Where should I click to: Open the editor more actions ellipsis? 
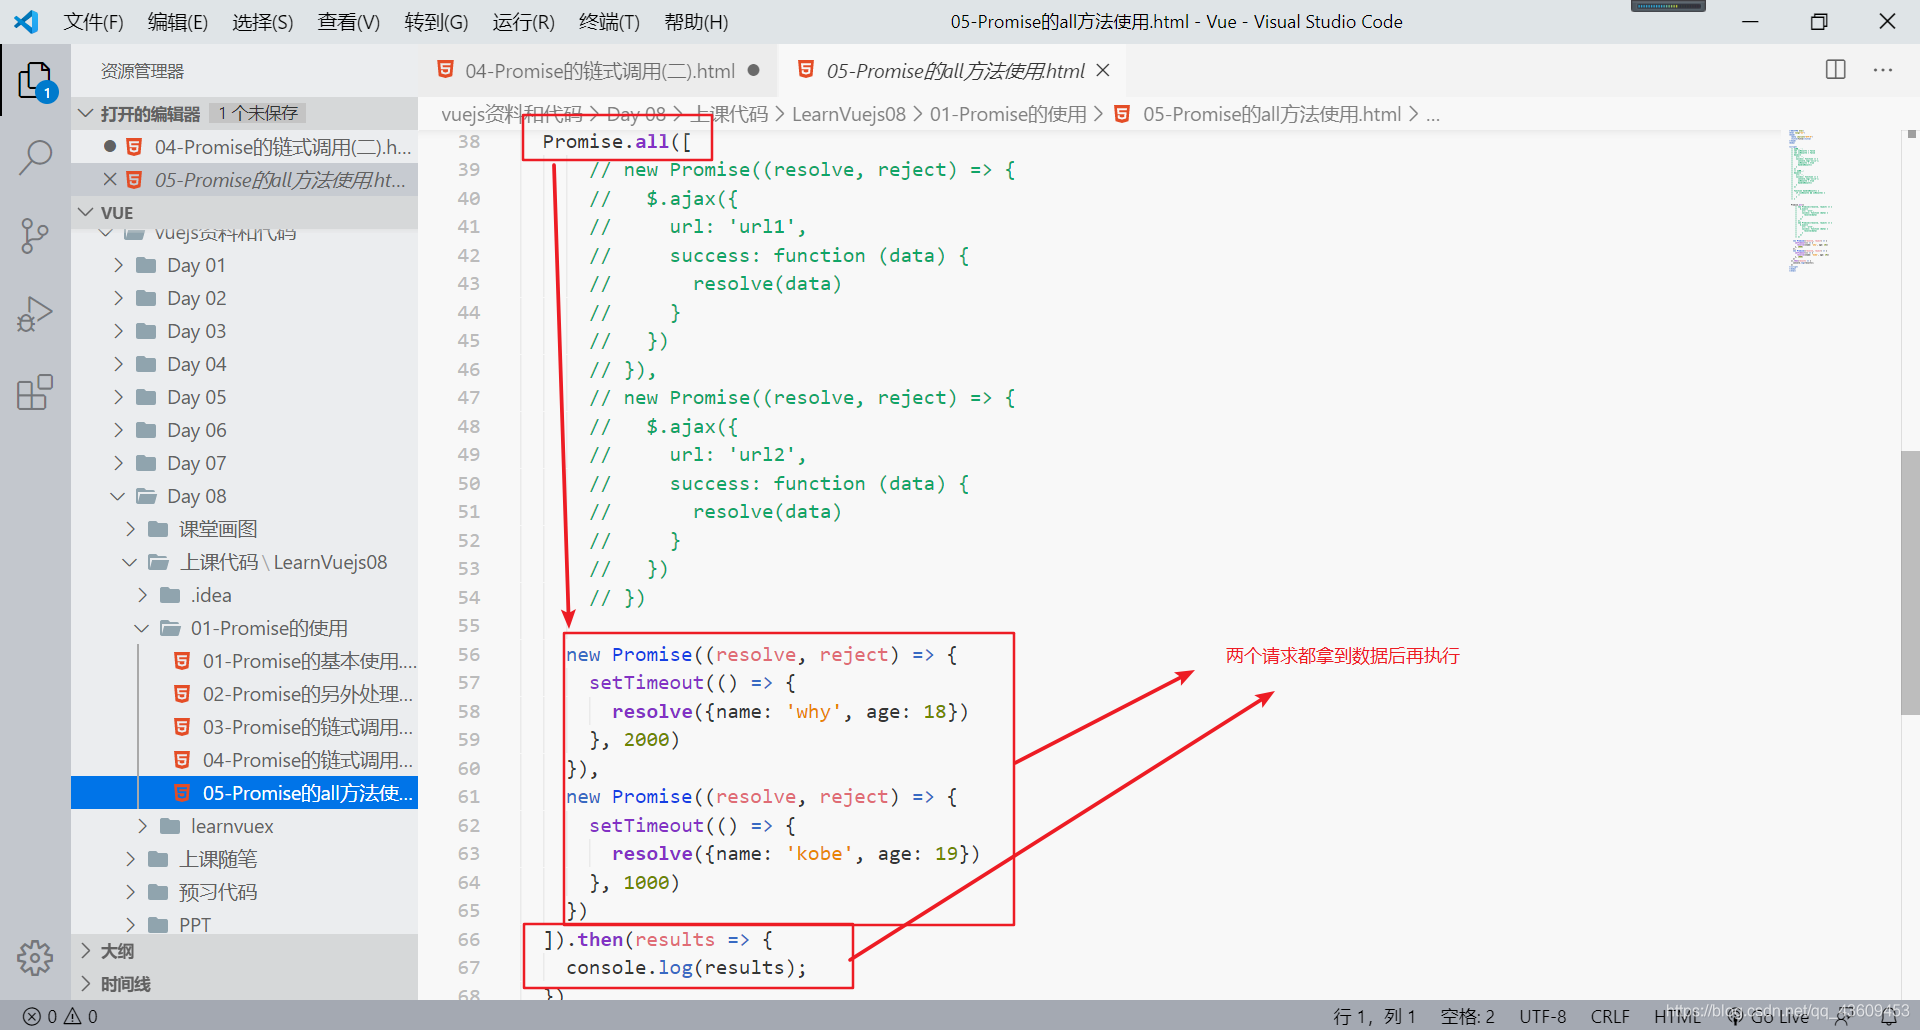1883,70
